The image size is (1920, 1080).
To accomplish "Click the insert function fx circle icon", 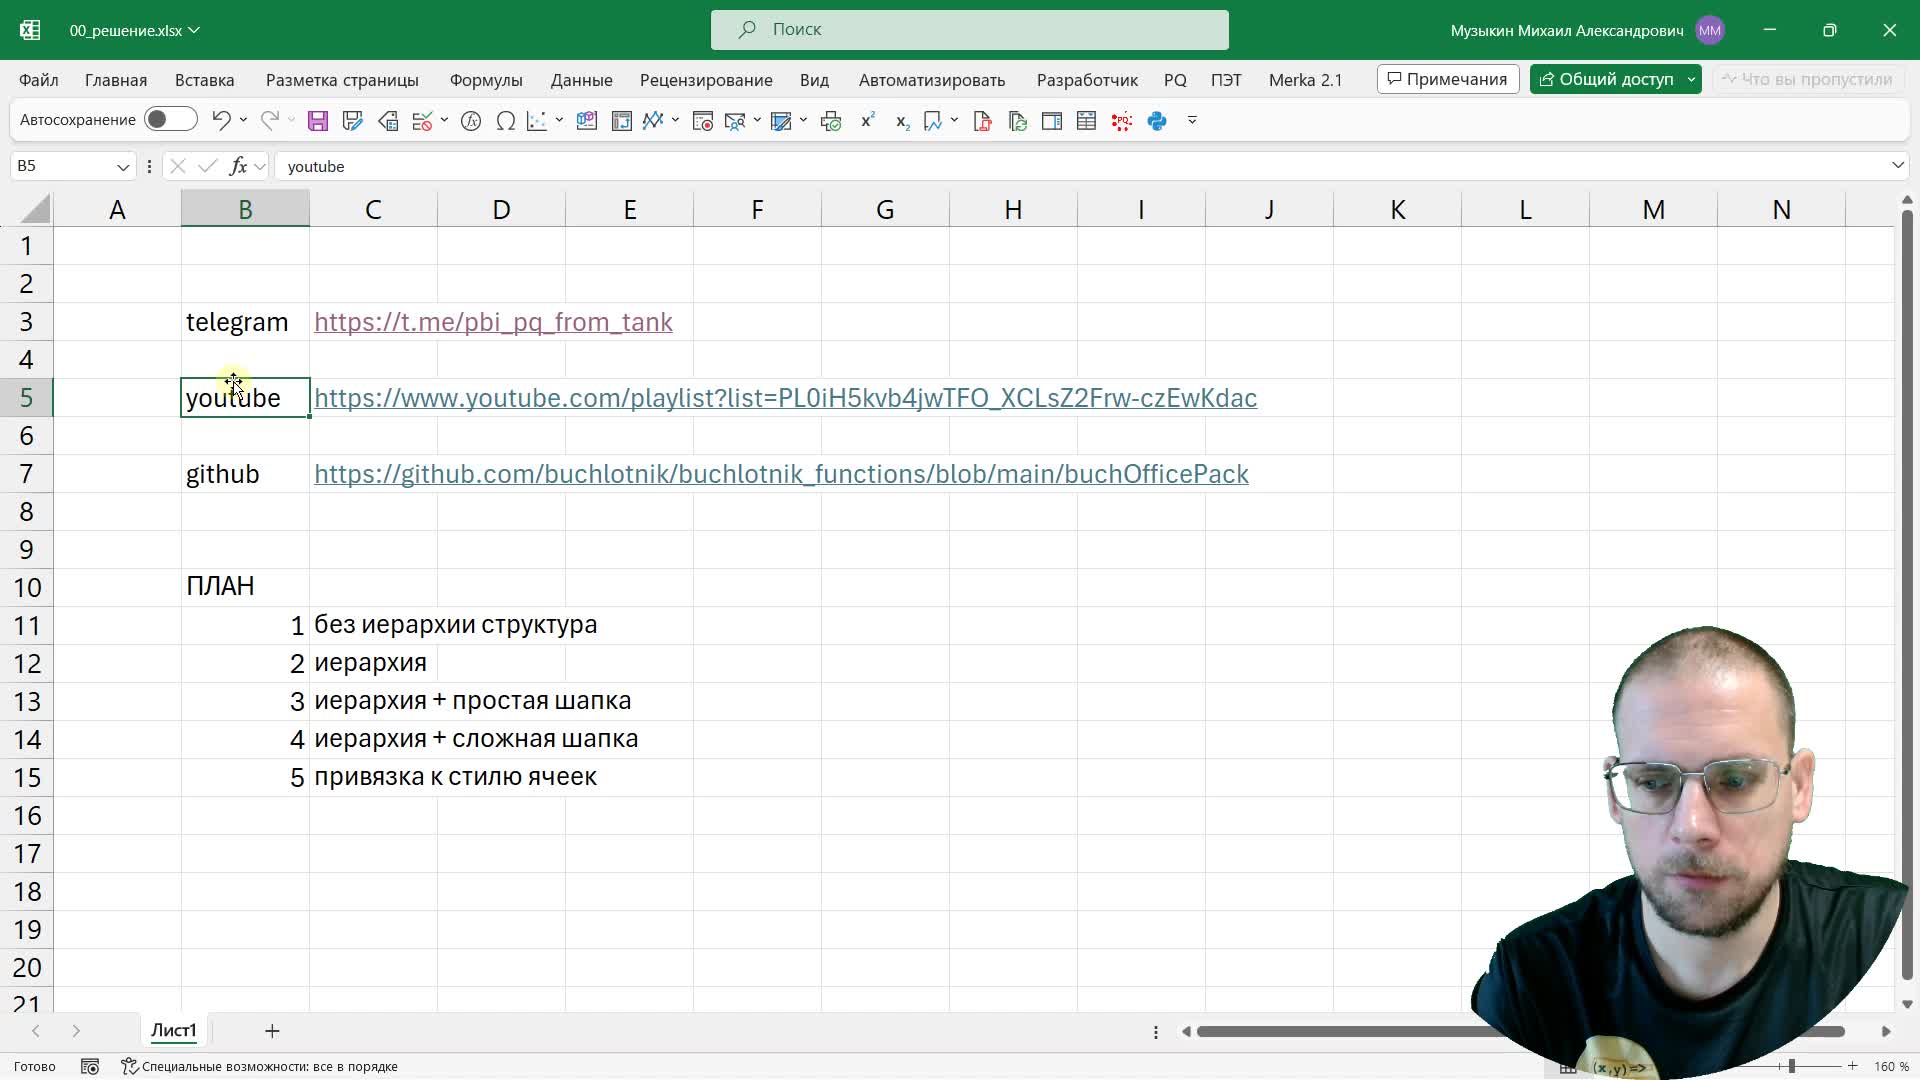I will point(471,121).
